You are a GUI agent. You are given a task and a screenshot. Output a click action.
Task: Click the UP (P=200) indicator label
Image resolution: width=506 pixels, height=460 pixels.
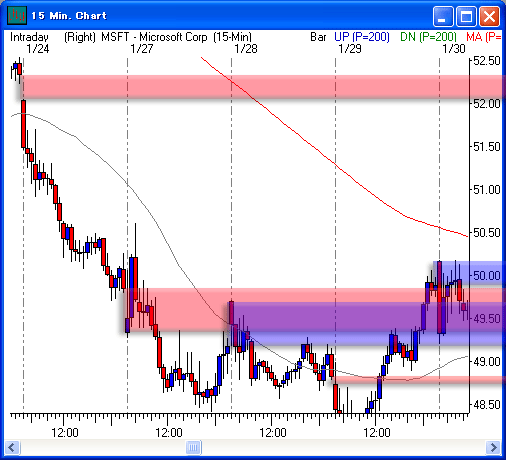[x=362, y=37]
